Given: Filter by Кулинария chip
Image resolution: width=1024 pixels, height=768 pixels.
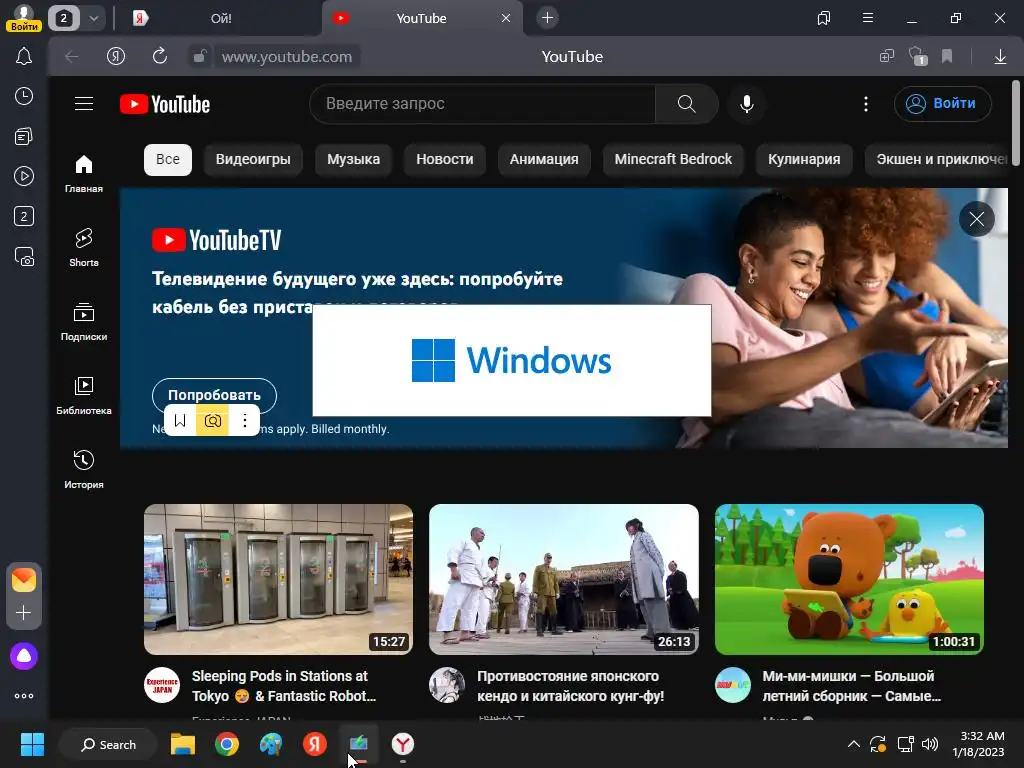Looking at the screenshot, I should pos(804,159).
